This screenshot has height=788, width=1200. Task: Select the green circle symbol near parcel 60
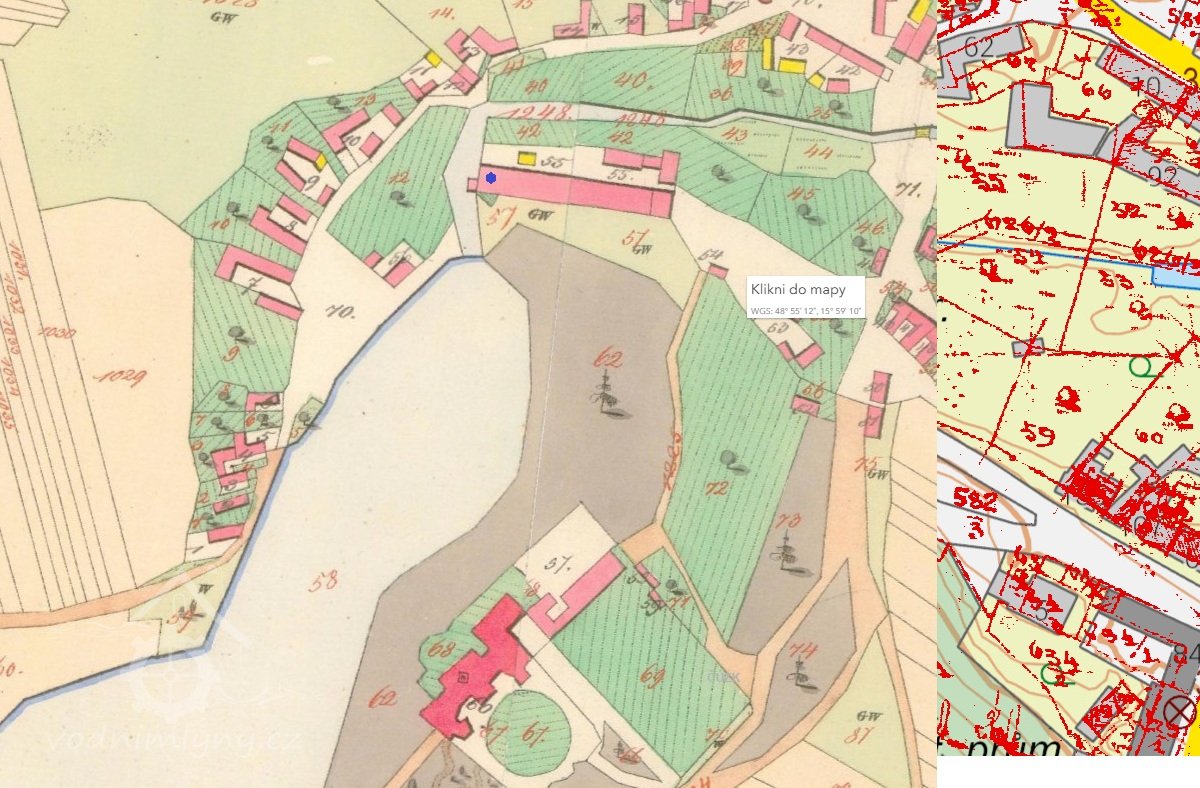[x=1139, y=366]
